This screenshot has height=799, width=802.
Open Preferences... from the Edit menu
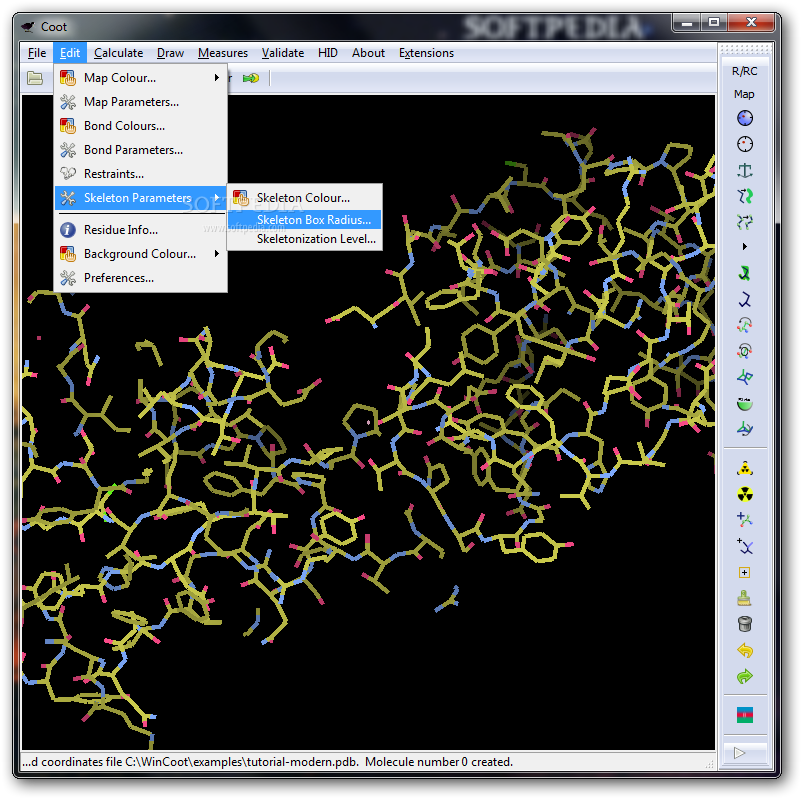pos(141,278)
